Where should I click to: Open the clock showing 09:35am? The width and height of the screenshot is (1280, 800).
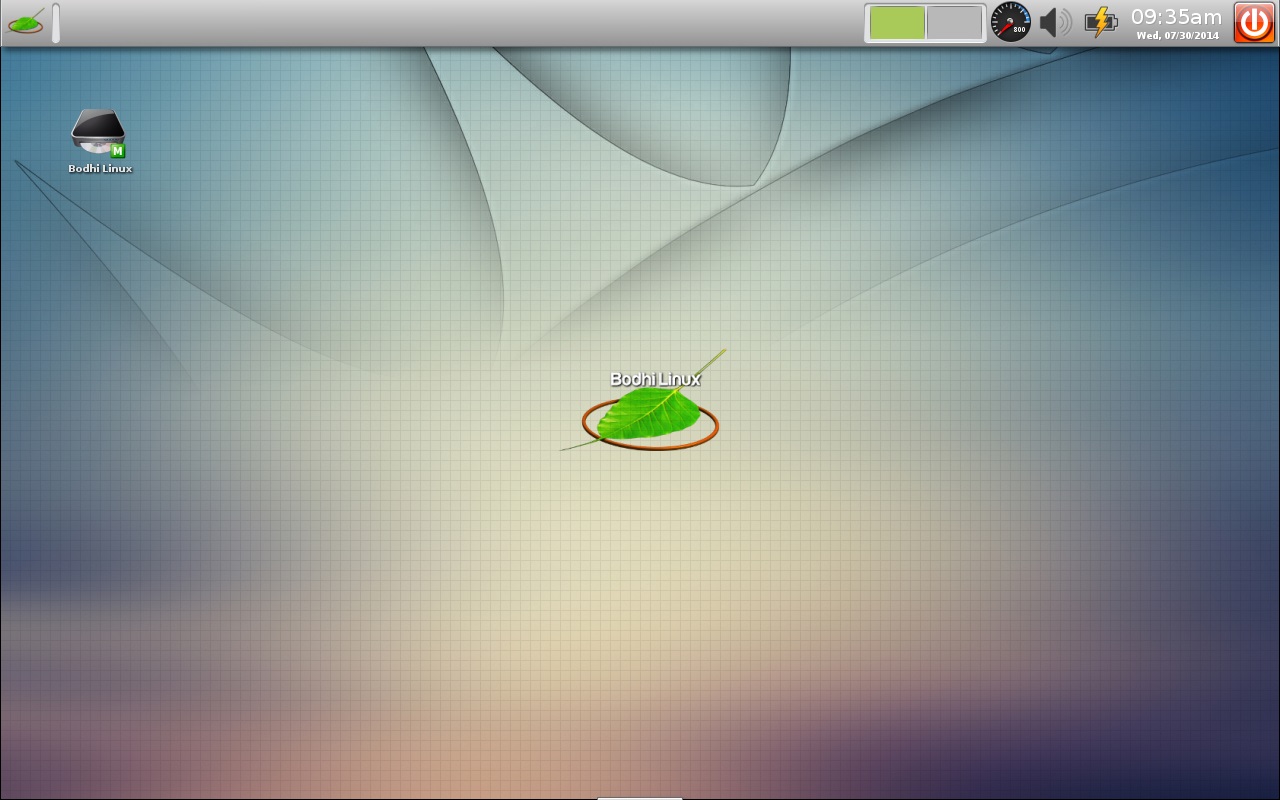coord(1176,17)
